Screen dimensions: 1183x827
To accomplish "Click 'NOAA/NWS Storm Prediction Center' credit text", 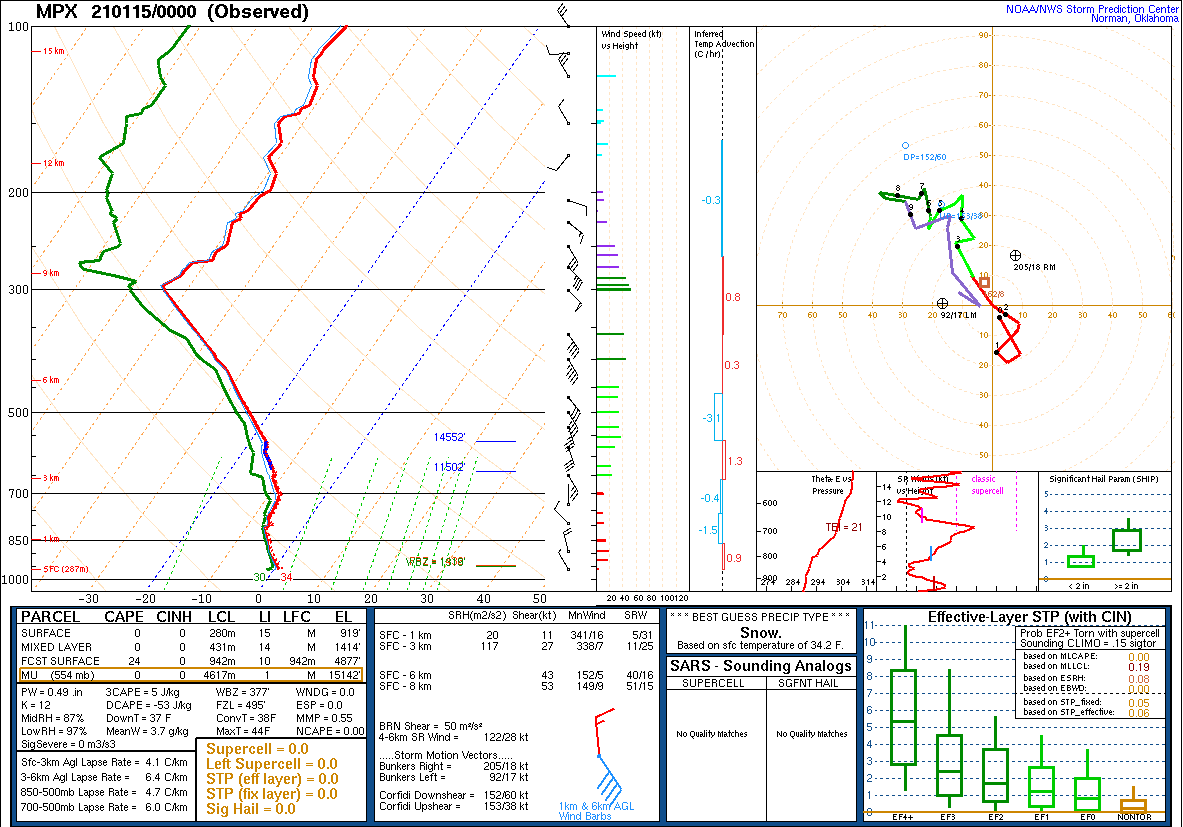I will pyautogui.click(x=1092, y=9).
